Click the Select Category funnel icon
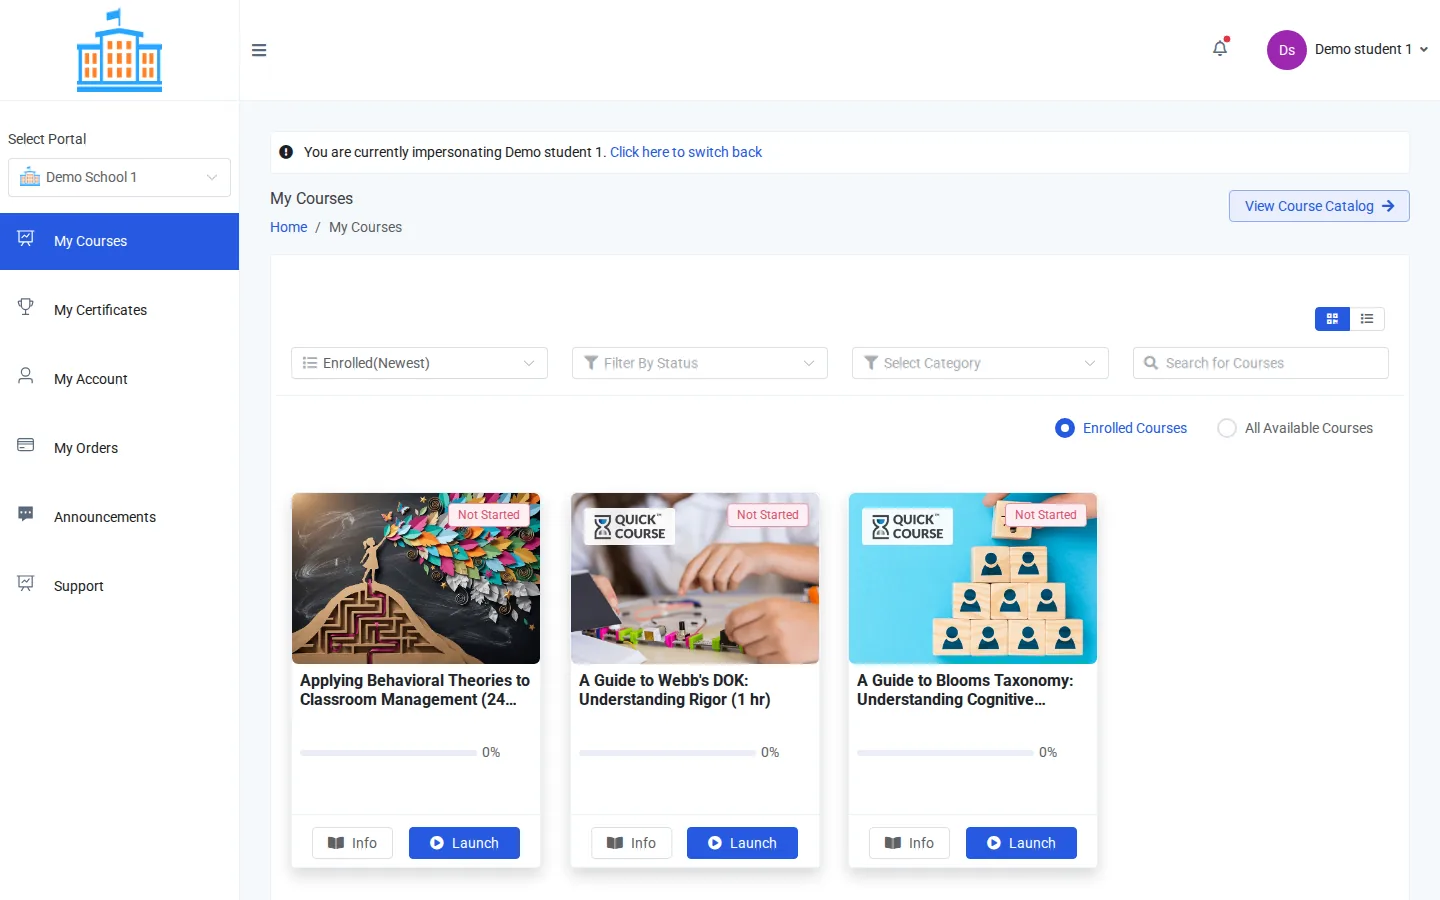1440x900 pixels. pyautogui.click(x=871, y=363)
